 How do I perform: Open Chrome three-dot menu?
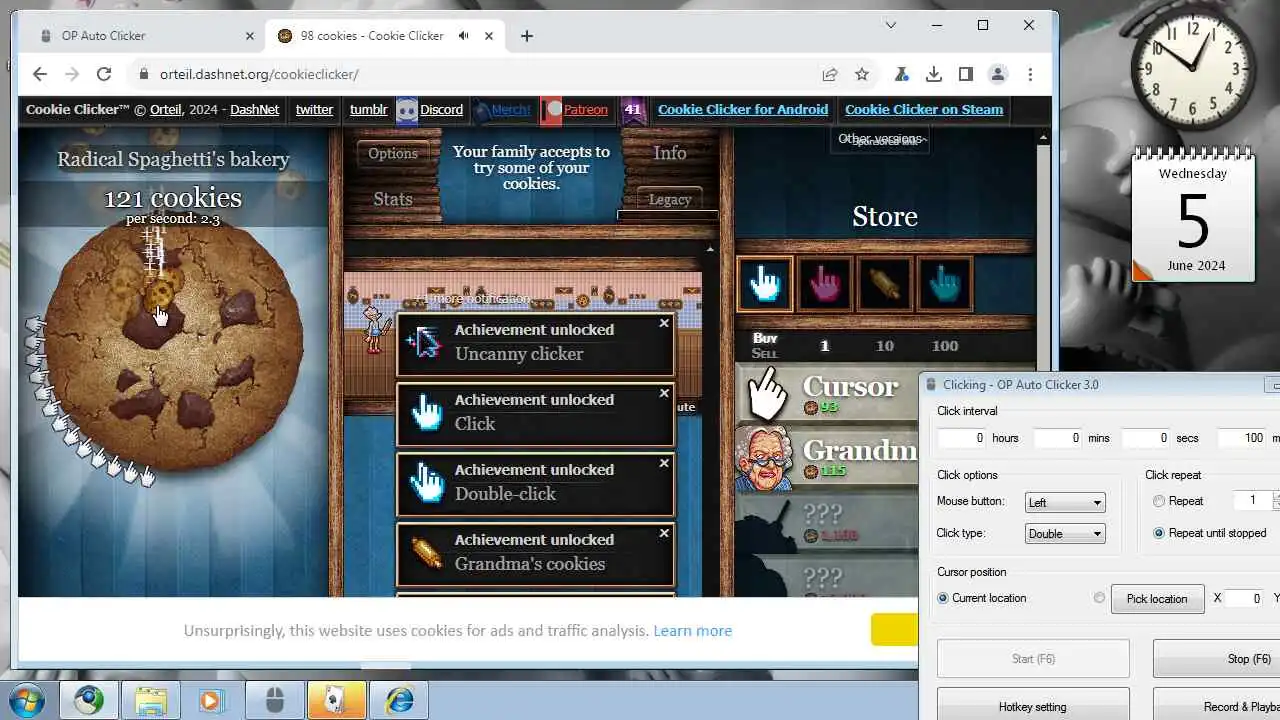[1030, 74]
